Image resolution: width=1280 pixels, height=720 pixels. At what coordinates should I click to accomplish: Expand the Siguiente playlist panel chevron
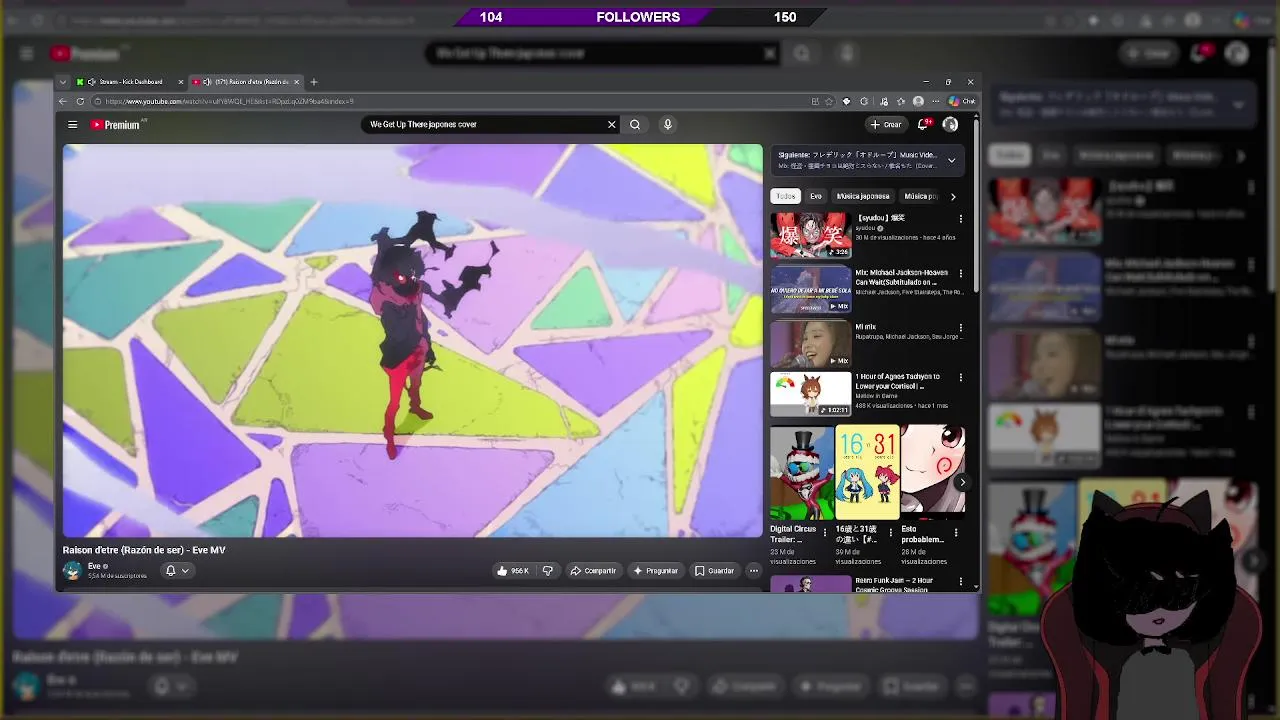[951, 160]
